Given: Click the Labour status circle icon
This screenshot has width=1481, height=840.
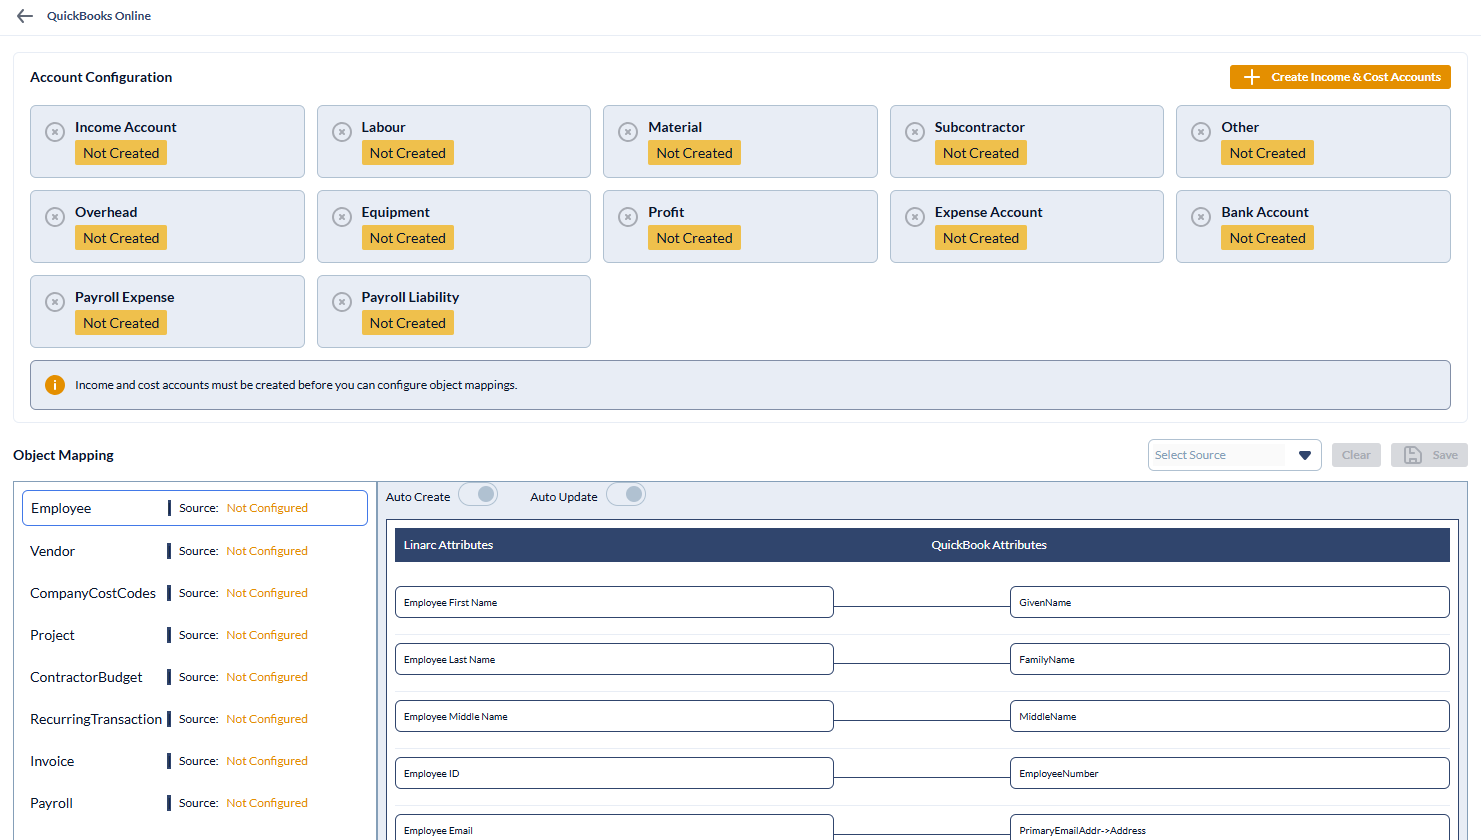Looking at the screenshot, I should [342, 132].
